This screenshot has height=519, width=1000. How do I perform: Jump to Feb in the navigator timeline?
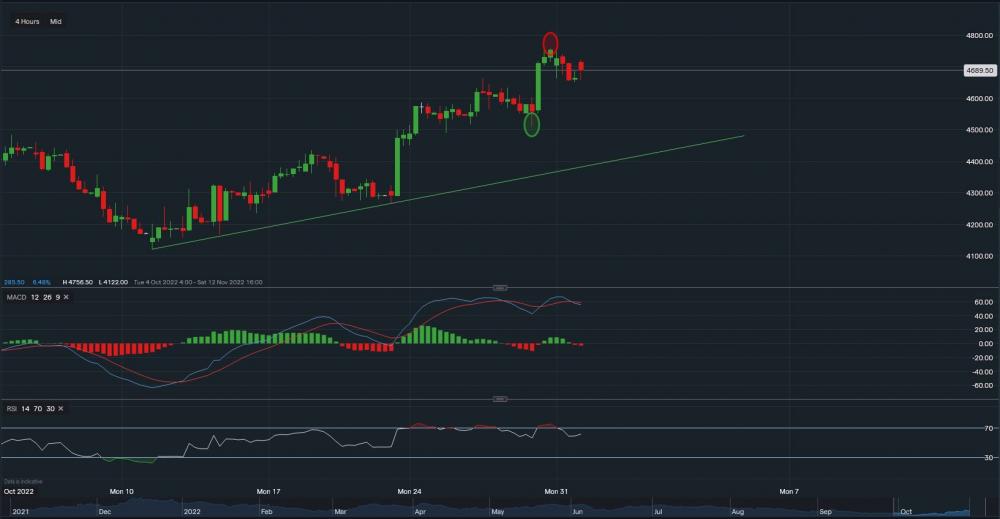point(266,512)
